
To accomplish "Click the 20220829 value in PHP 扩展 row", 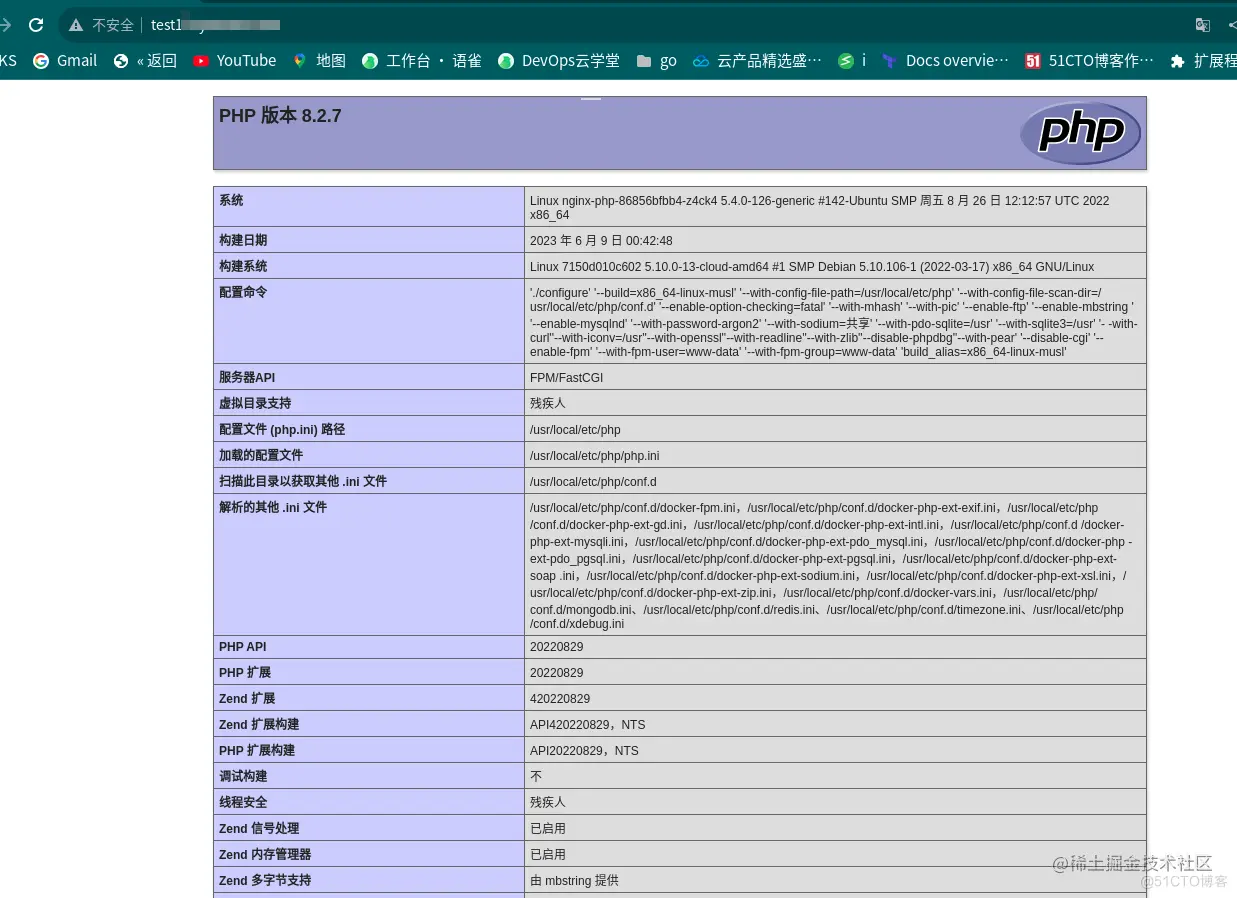I will pos(557,673).
